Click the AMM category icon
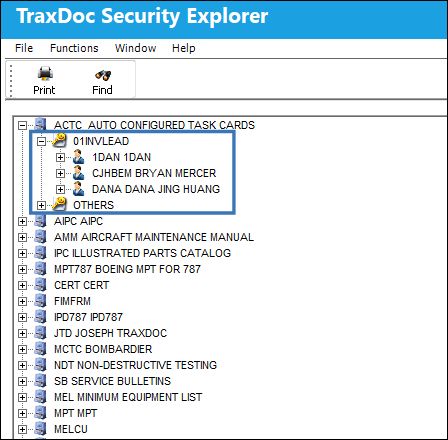448x440 pixels. pyautogui.click(x=40, y=236)
